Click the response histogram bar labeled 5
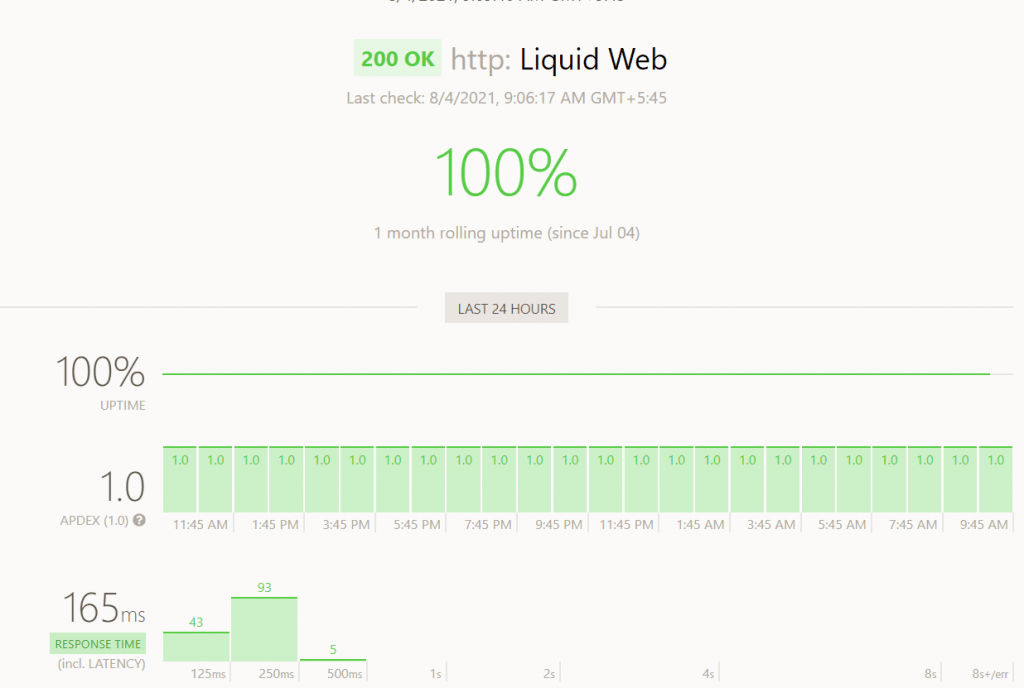Image resolution: width=1024 pixels, height=688 pixels. pyautogui.click(x=333, y=659)
